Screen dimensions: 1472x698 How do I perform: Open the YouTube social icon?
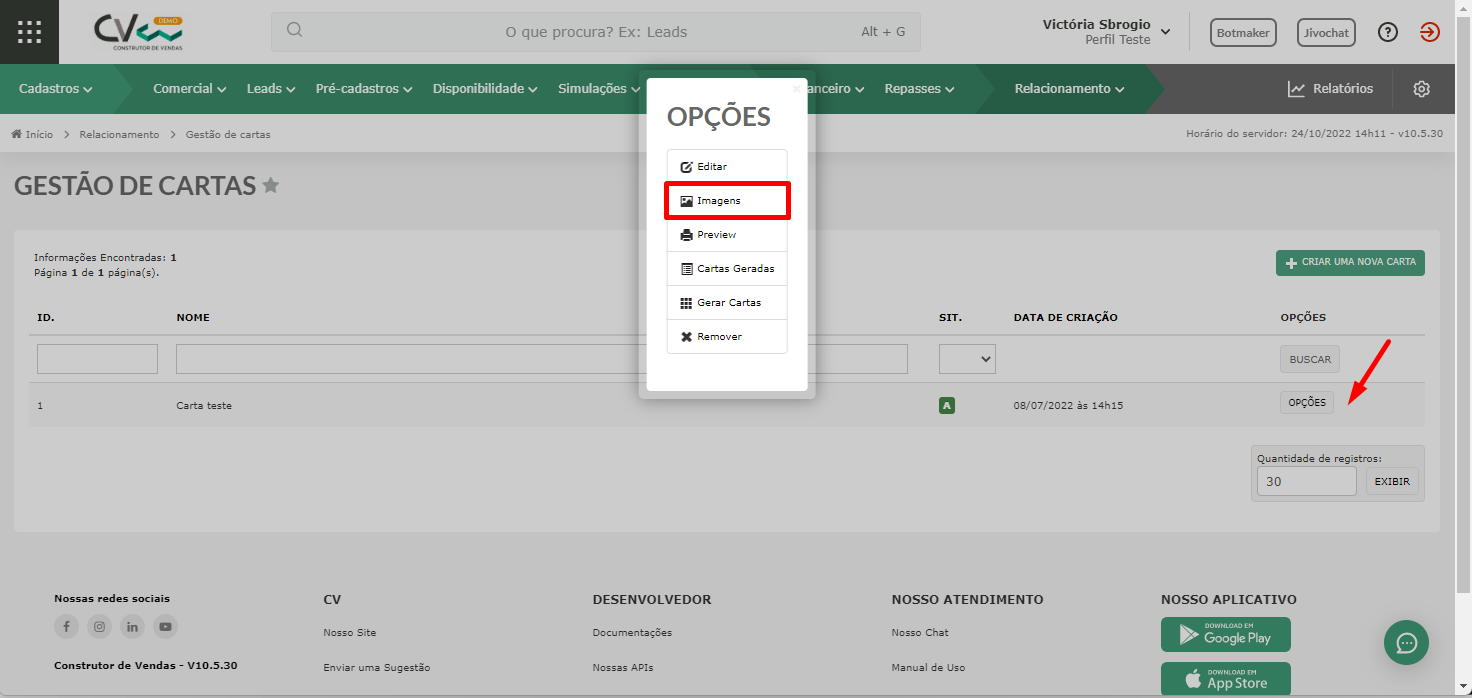tap(165, 627)
